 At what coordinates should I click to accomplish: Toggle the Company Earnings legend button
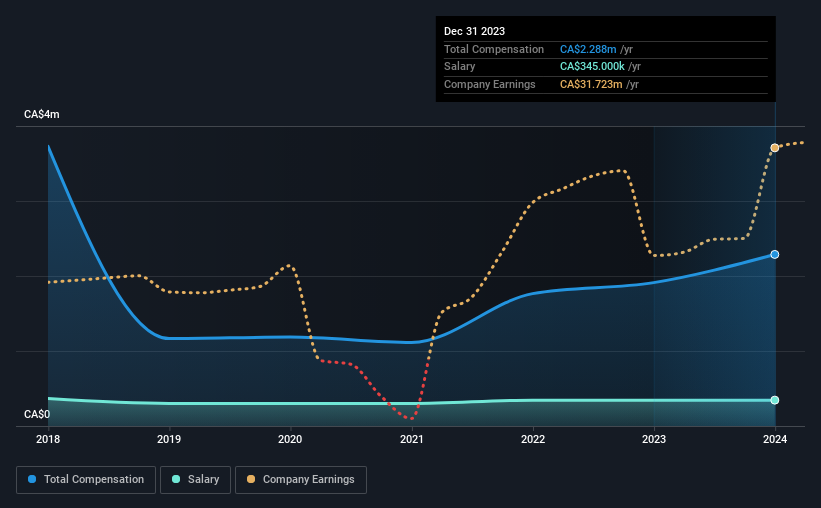[x=301, y=480]
